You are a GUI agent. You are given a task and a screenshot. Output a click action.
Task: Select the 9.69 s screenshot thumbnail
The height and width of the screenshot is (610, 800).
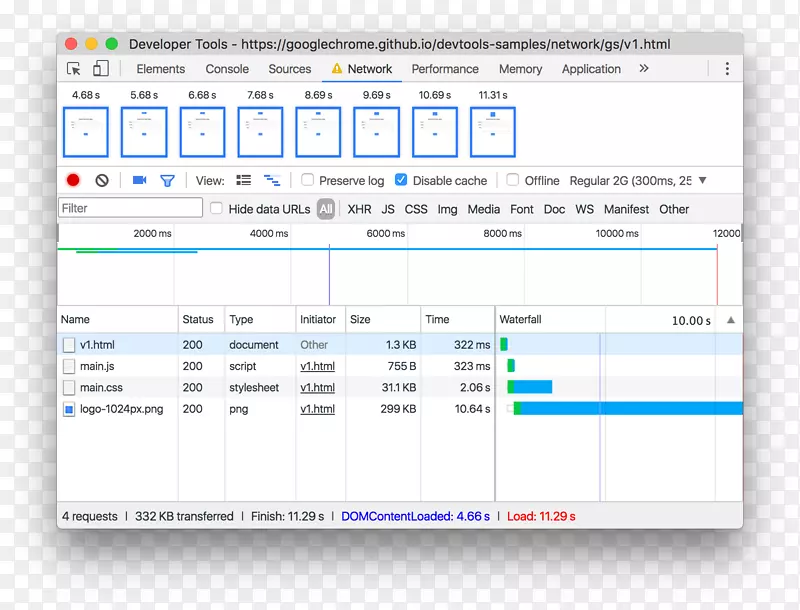[377, 132]
